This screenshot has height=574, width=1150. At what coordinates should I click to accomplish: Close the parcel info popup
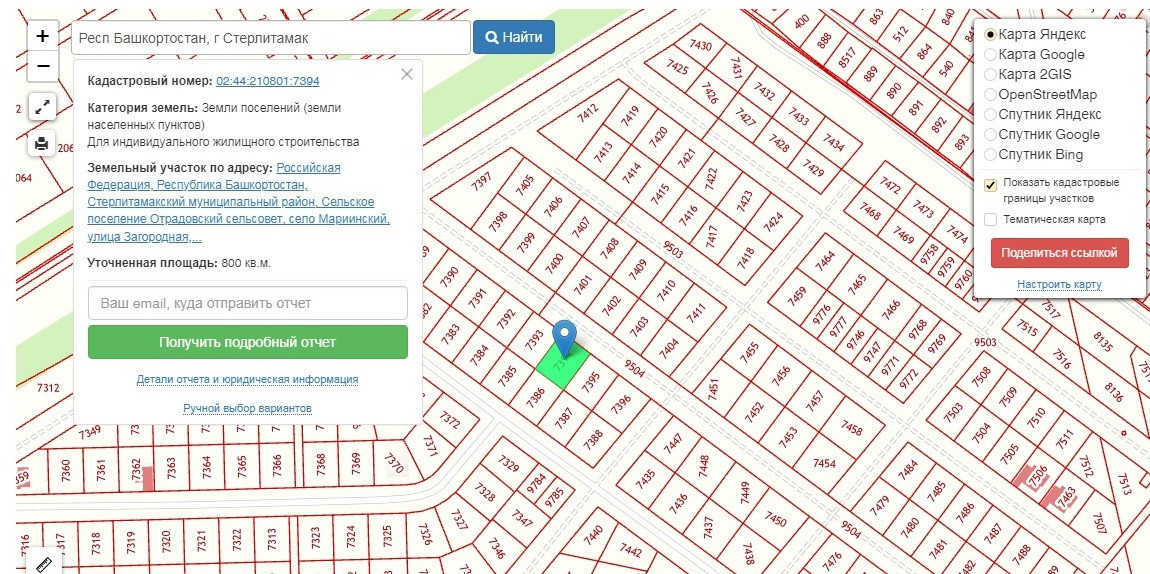pyautogui.click(x=407, y=74)
